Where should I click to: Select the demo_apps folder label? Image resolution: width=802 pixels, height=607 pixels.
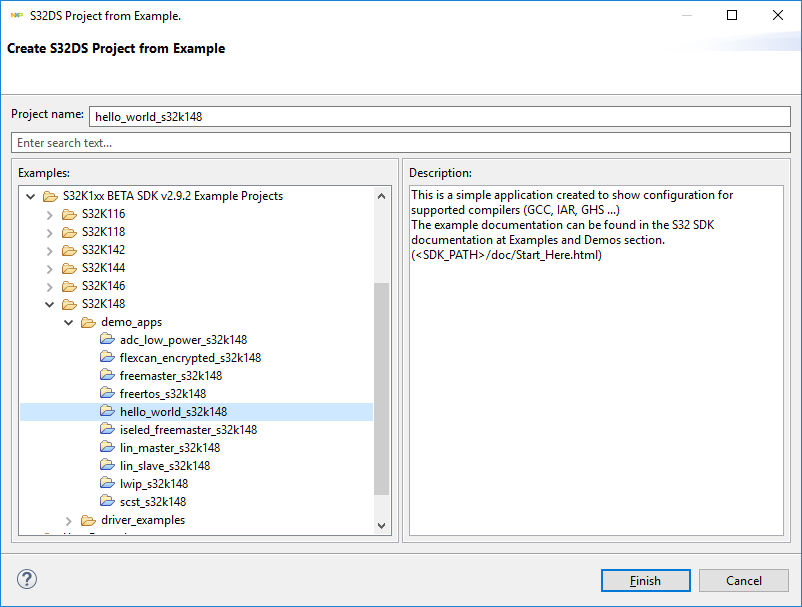[x=131, y=322]
